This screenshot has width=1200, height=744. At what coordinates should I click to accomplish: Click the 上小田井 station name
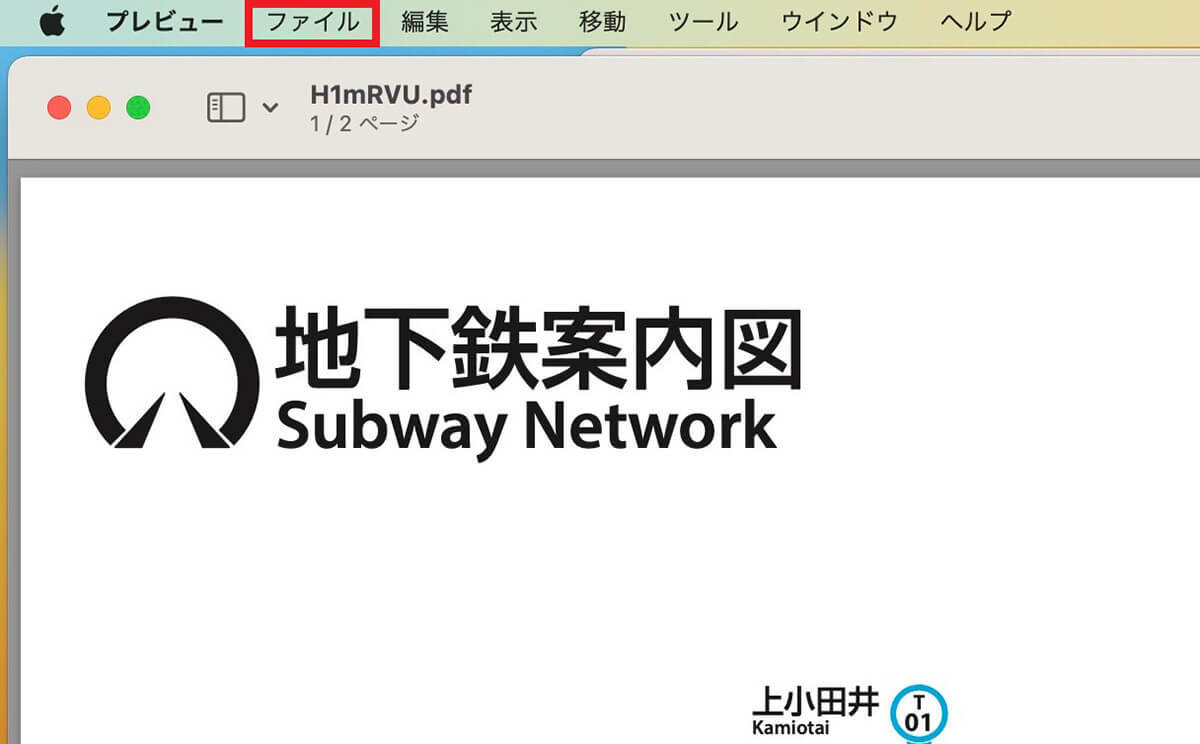815,701
